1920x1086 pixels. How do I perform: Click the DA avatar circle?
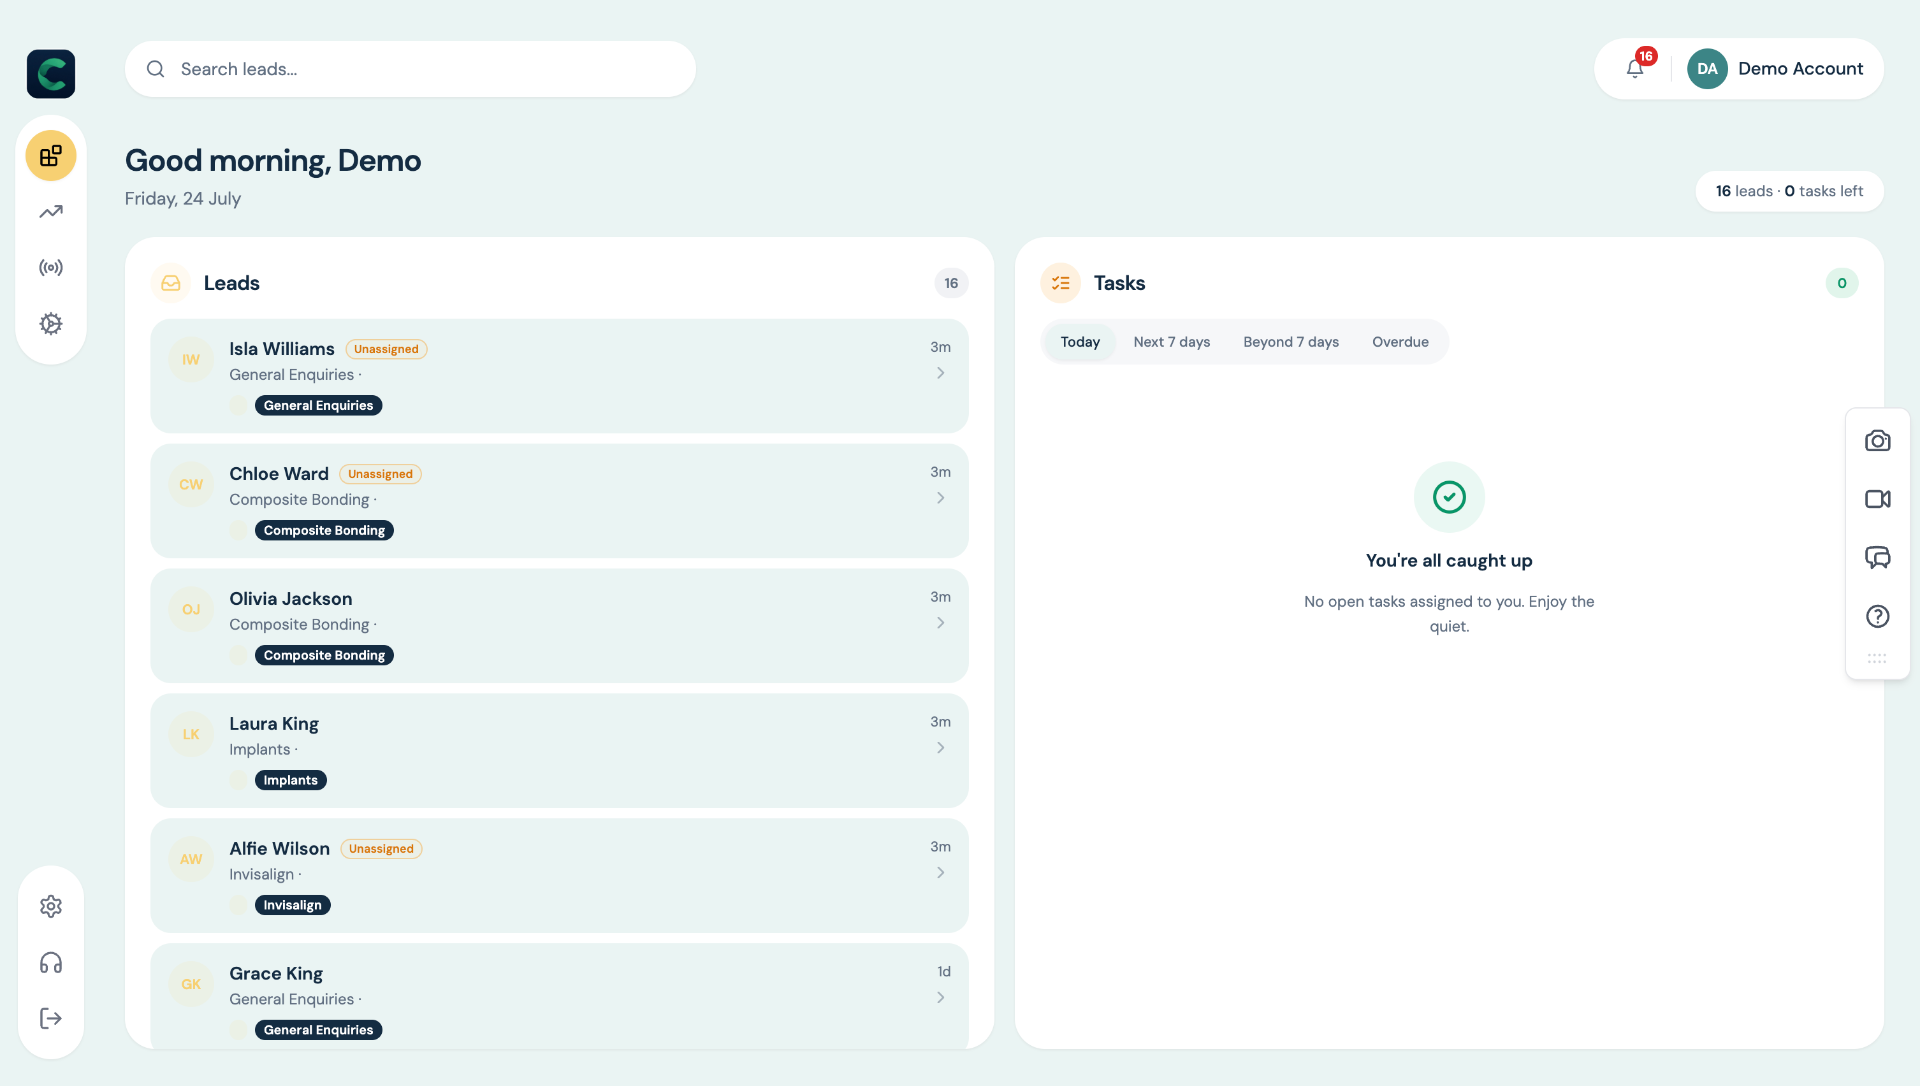1707,69
